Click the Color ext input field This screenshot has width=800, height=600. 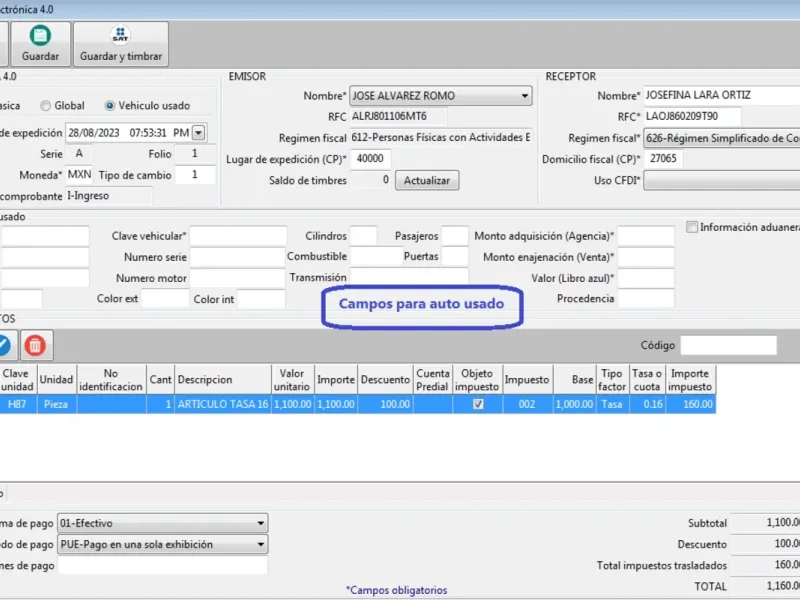pos(165,299)
